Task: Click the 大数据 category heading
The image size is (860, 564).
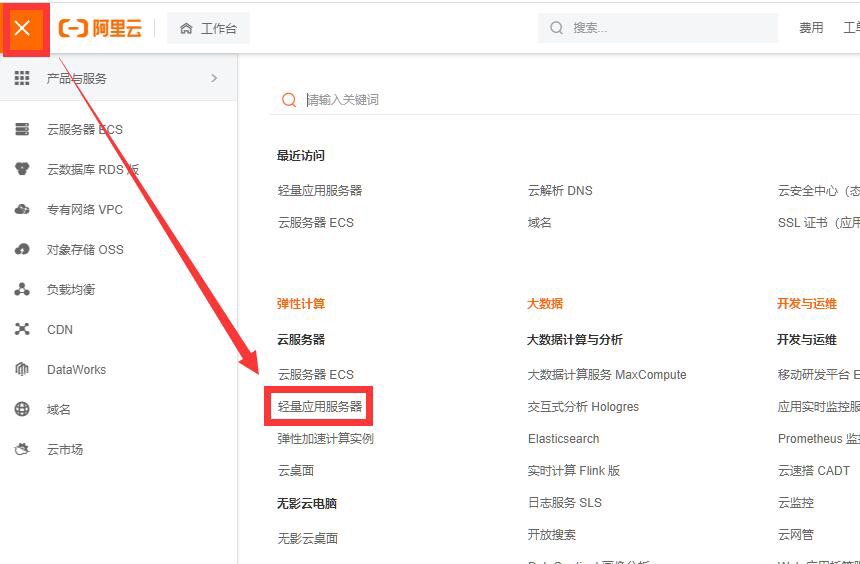Action: pyautogui.click(x=545, y=303)
